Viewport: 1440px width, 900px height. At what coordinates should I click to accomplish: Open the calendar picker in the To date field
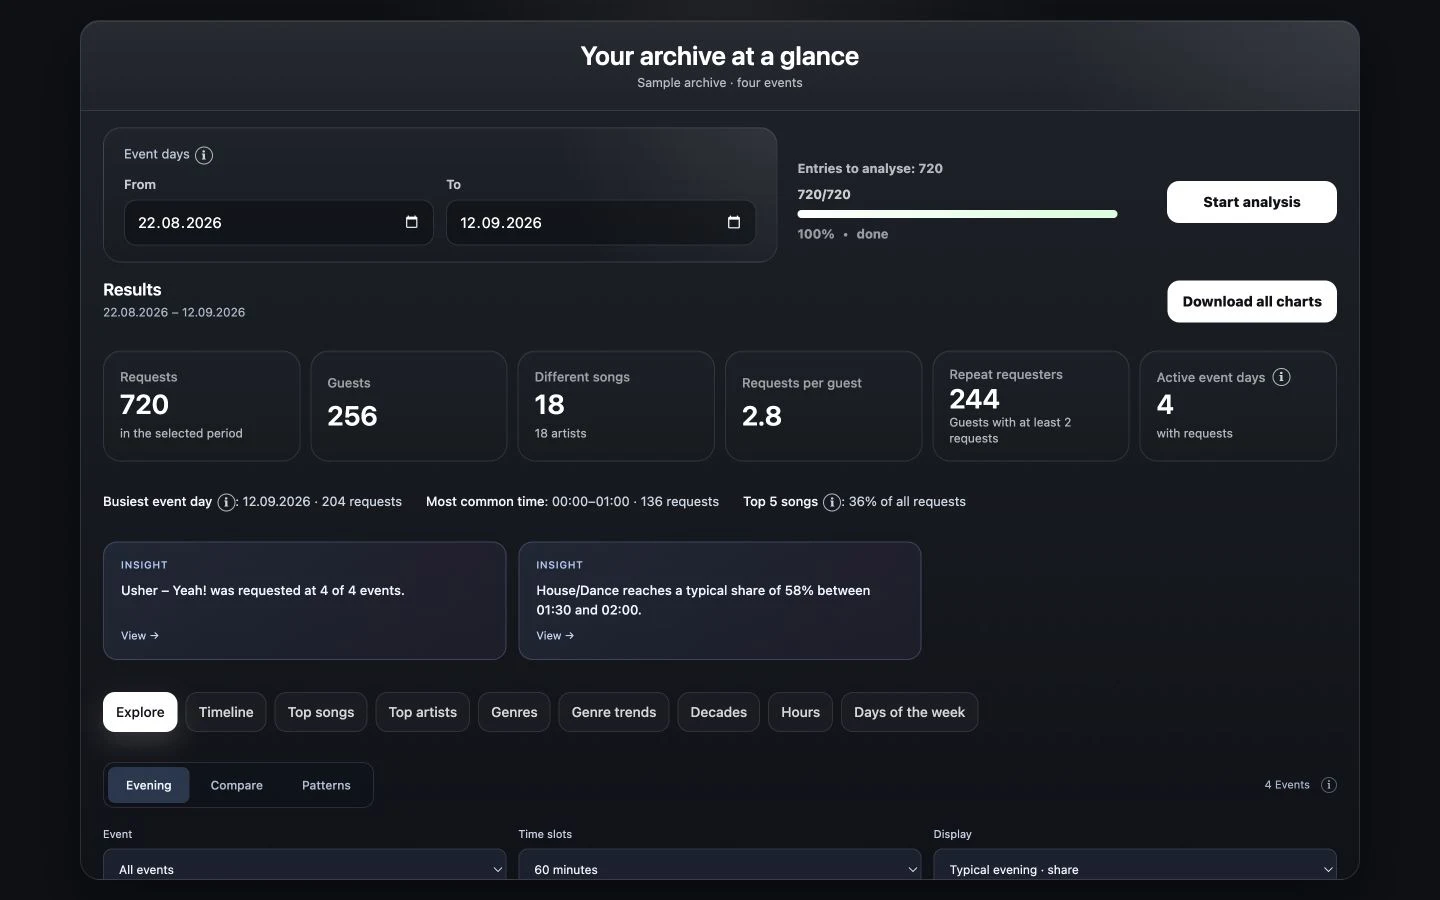(733, 222)
